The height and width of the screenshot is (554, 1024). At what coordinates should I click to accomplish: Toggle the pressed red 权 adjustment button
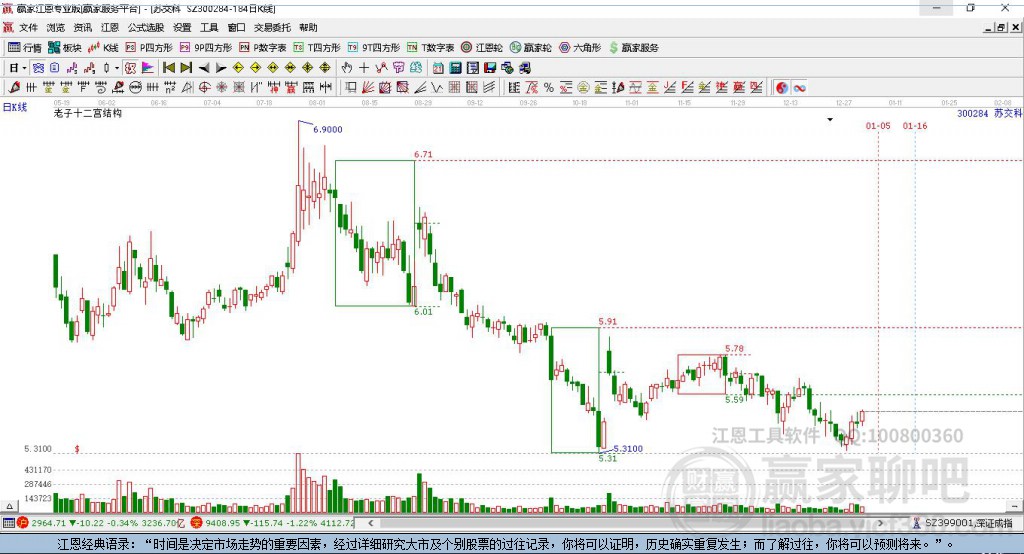[x=131, y=68]
